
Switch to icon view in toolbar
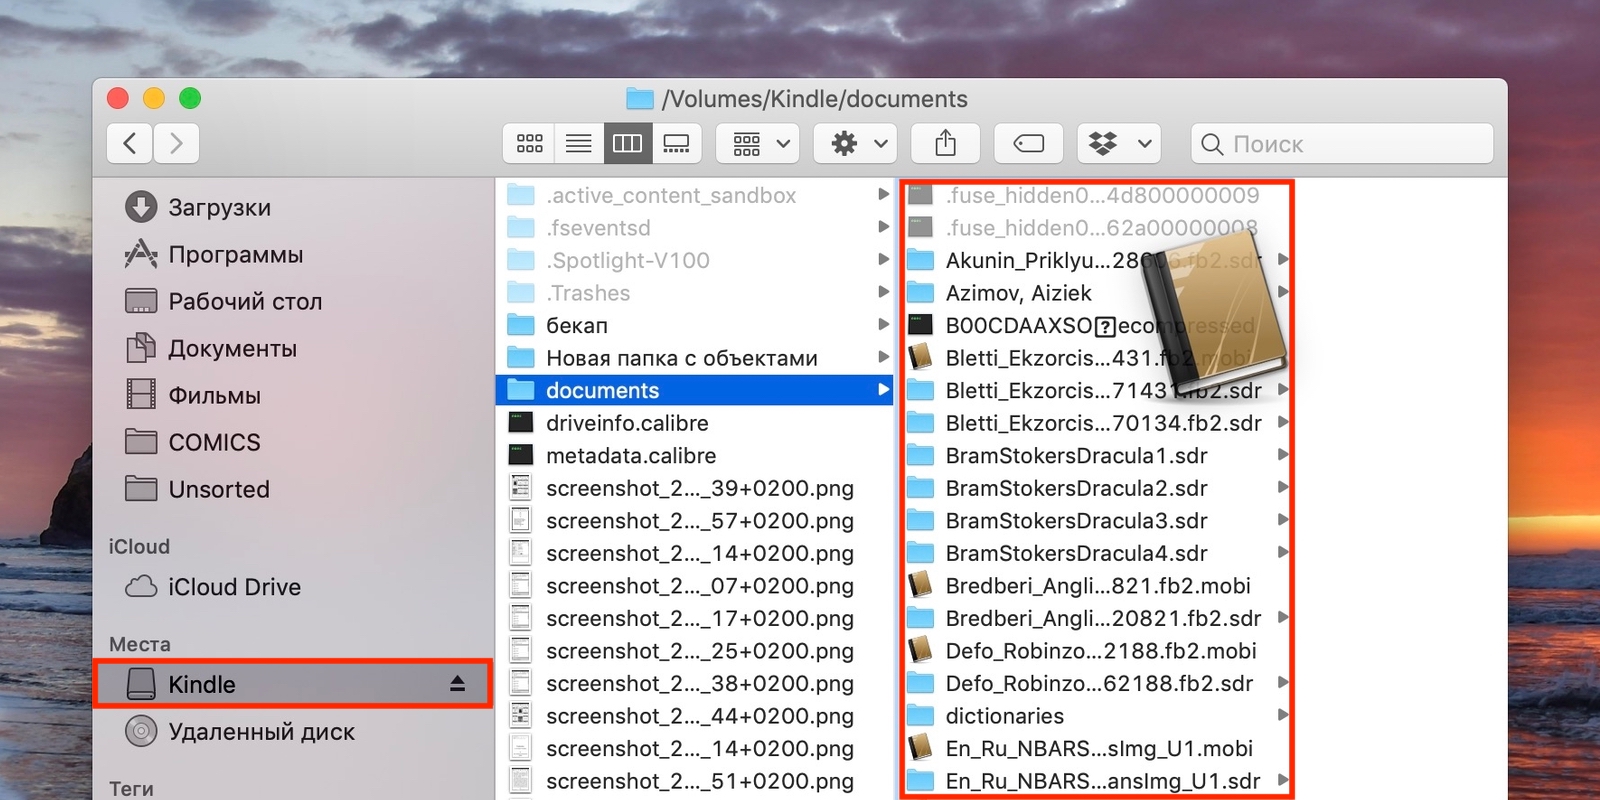click(x=530, y=144)
